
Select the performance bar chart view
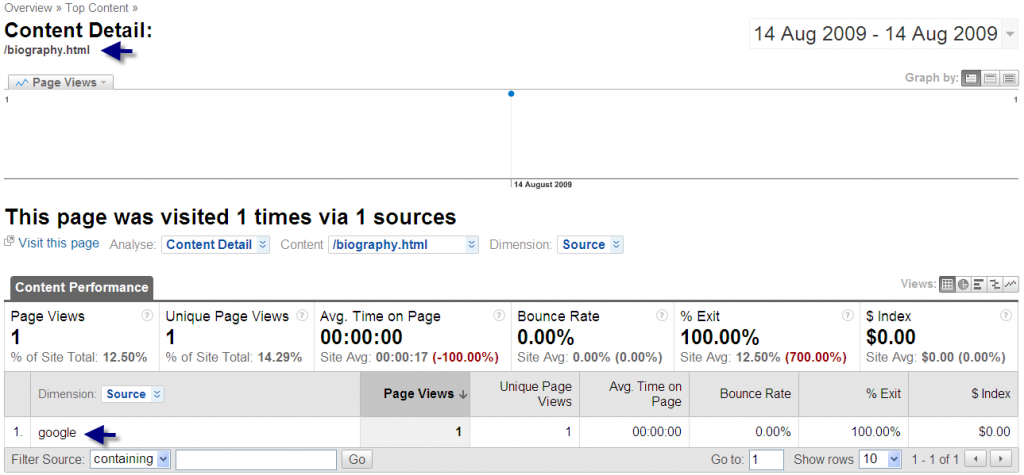click(979, 285)
